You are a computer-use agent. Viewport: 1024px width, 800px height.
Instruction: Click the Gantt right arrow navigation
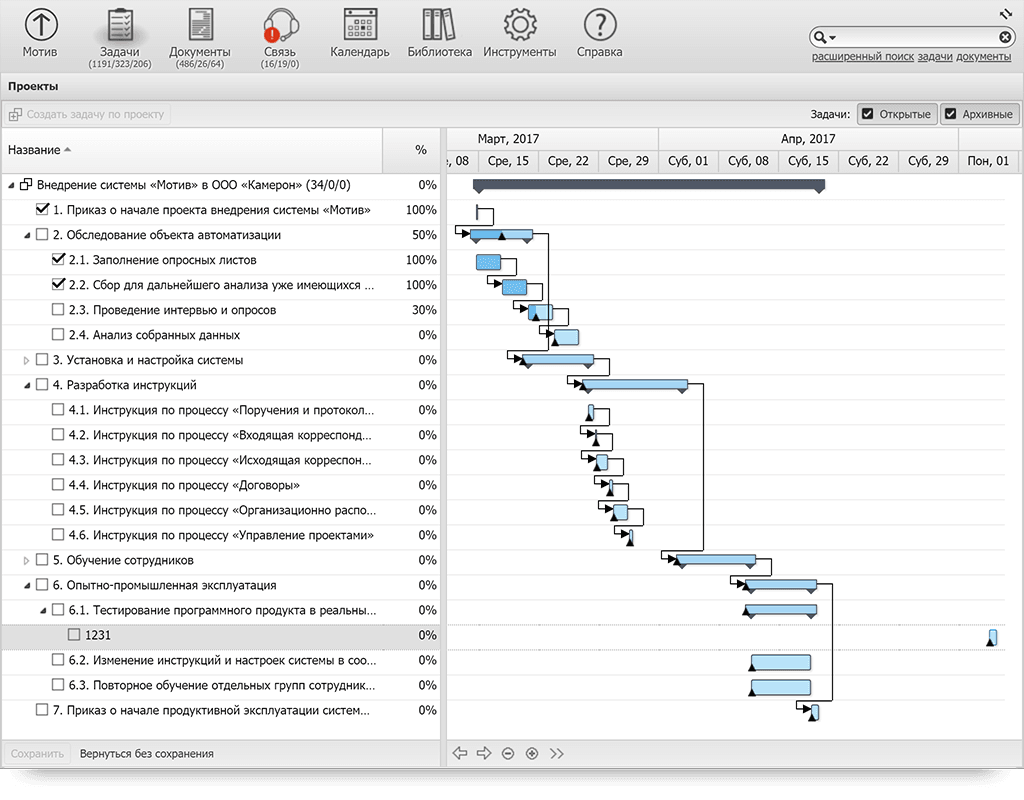(x=484, y=754)
